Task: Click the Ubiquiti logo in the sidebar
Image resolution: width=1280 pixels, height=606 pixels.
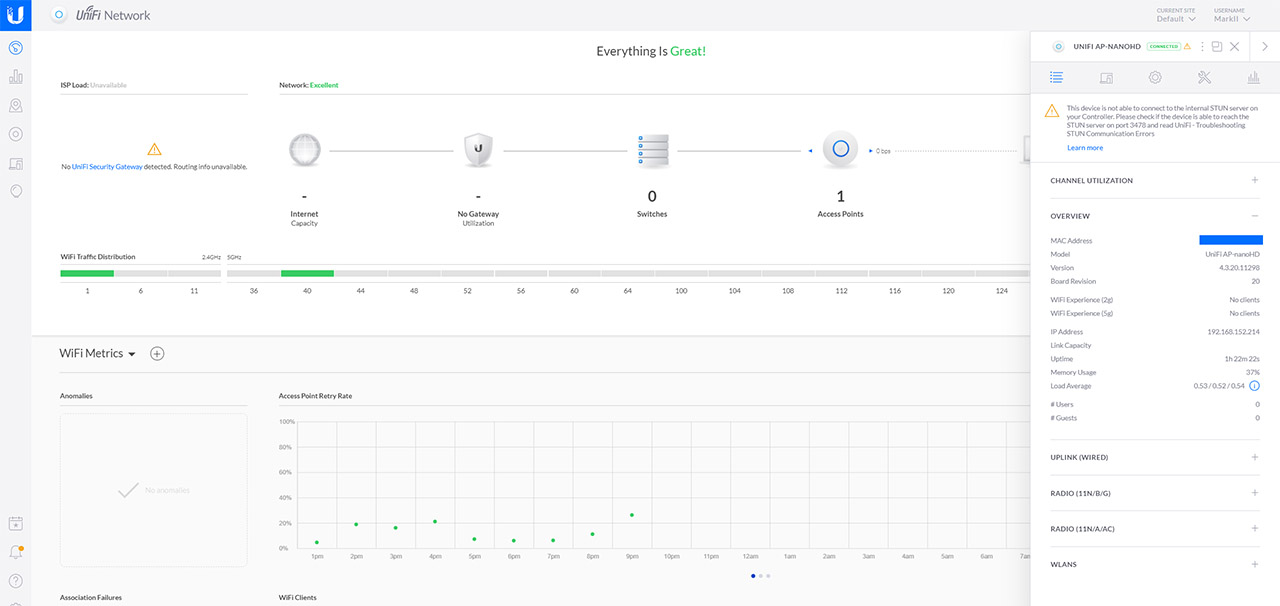Action: pyautogui.click(x=15, y=15)
